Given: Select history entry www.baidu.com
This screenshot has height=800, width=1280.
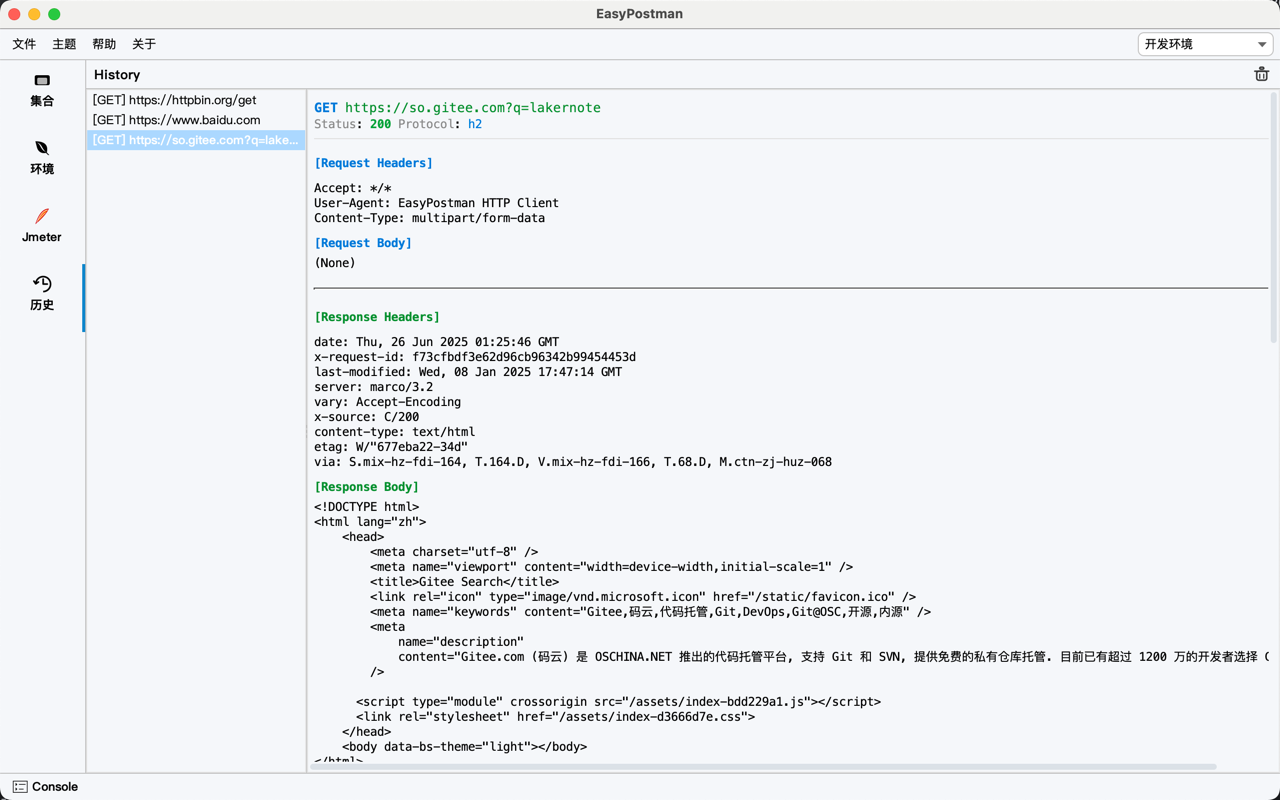Looking at the screenshot, I should tap(196, 120).
